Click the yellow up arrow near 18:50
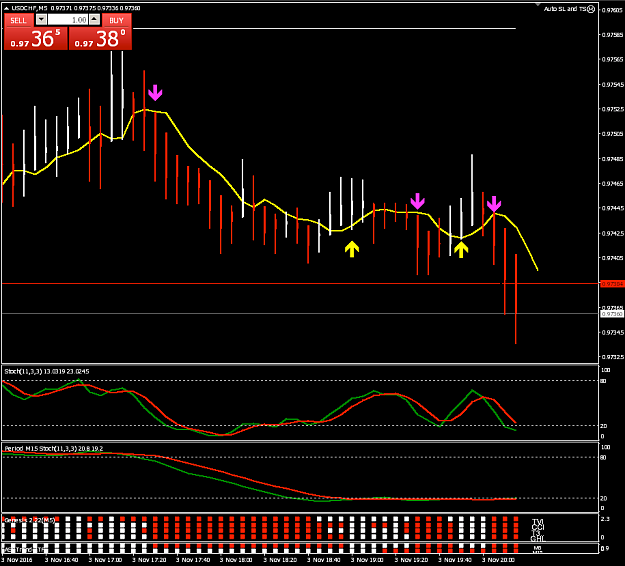 (x=352, y=249)
